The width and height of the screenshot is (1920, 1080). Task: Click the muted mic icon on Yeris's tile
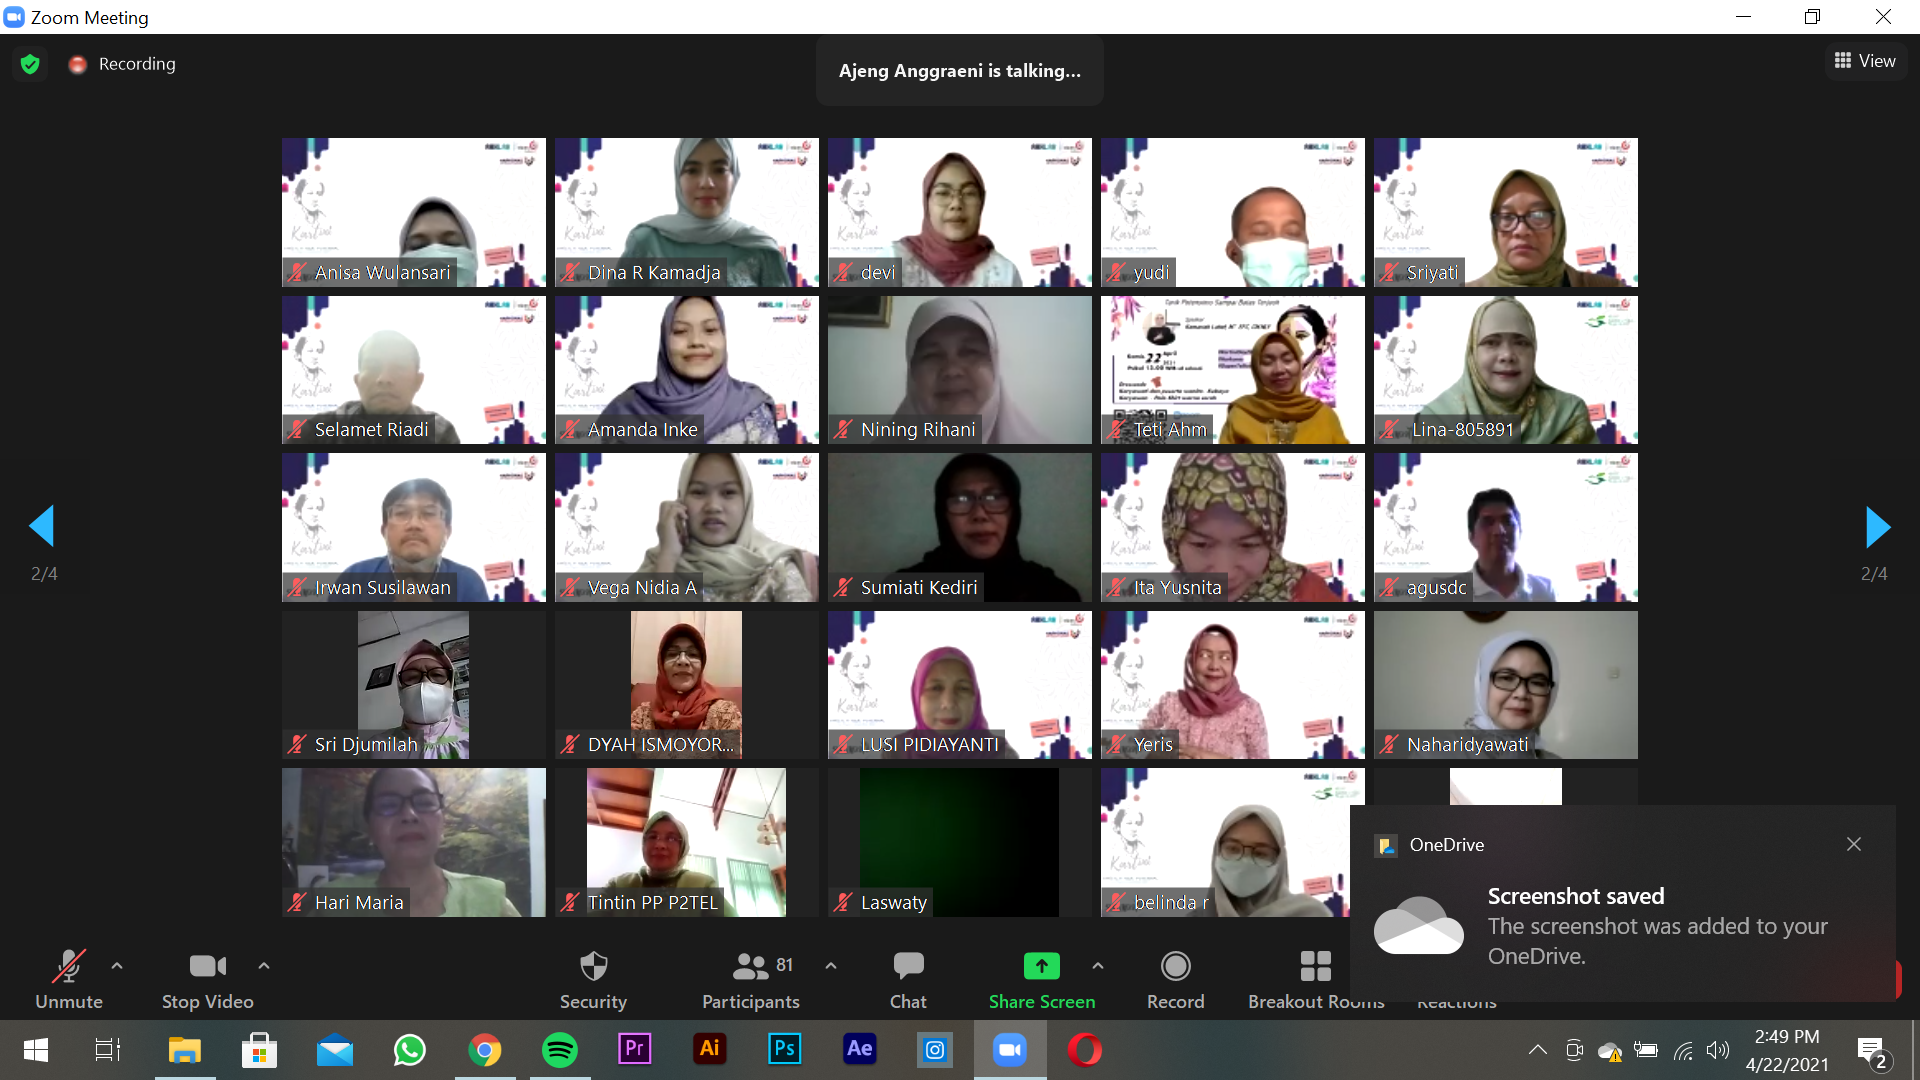[x=1116, y=745]
